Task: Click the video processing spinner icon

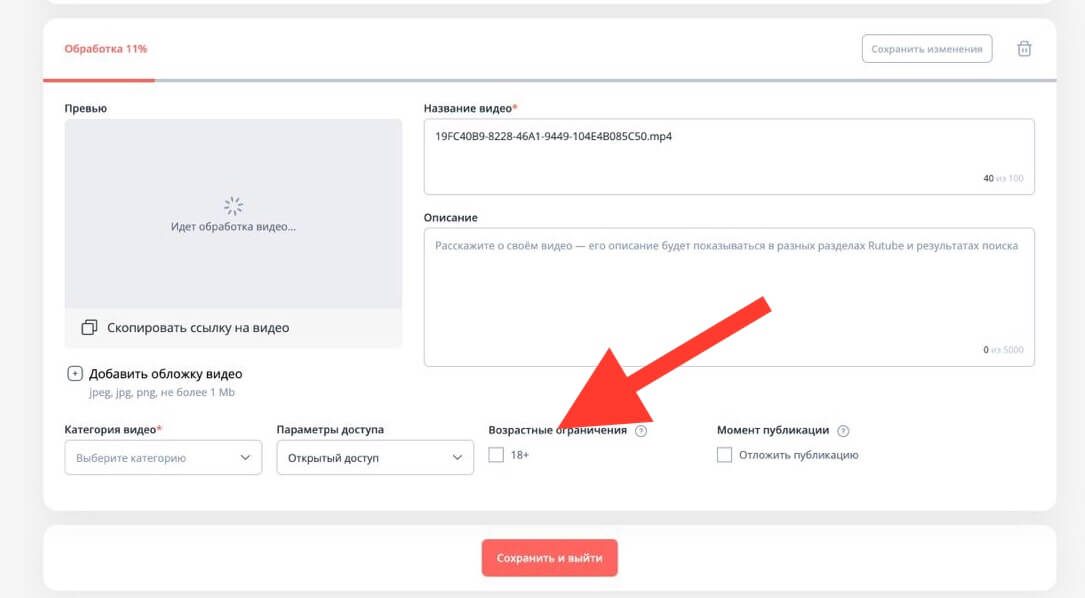Action: click(233, 206)
